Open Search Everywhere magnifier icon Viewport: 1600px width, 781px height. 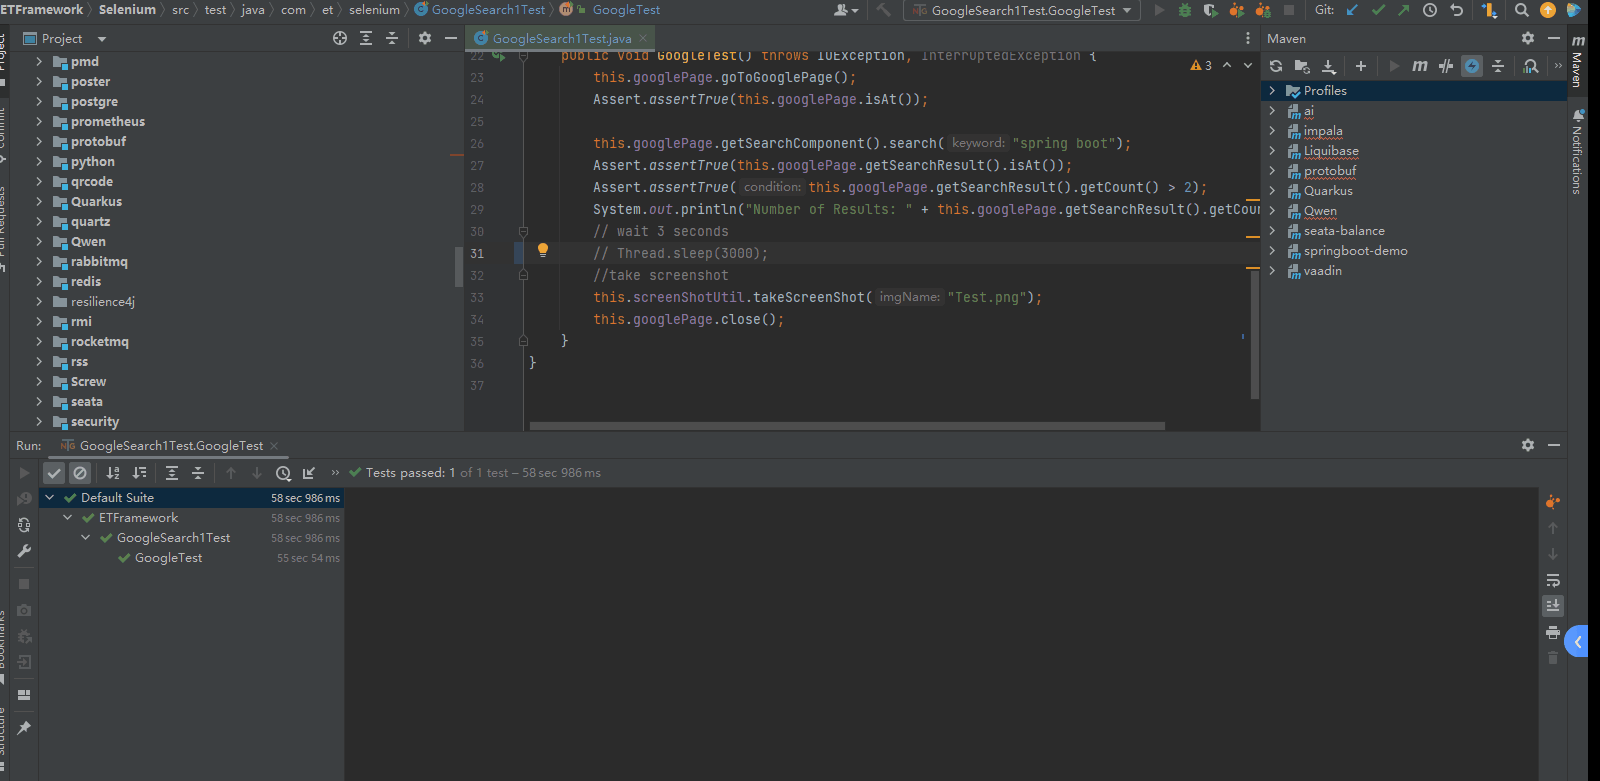pos(1521,10)
